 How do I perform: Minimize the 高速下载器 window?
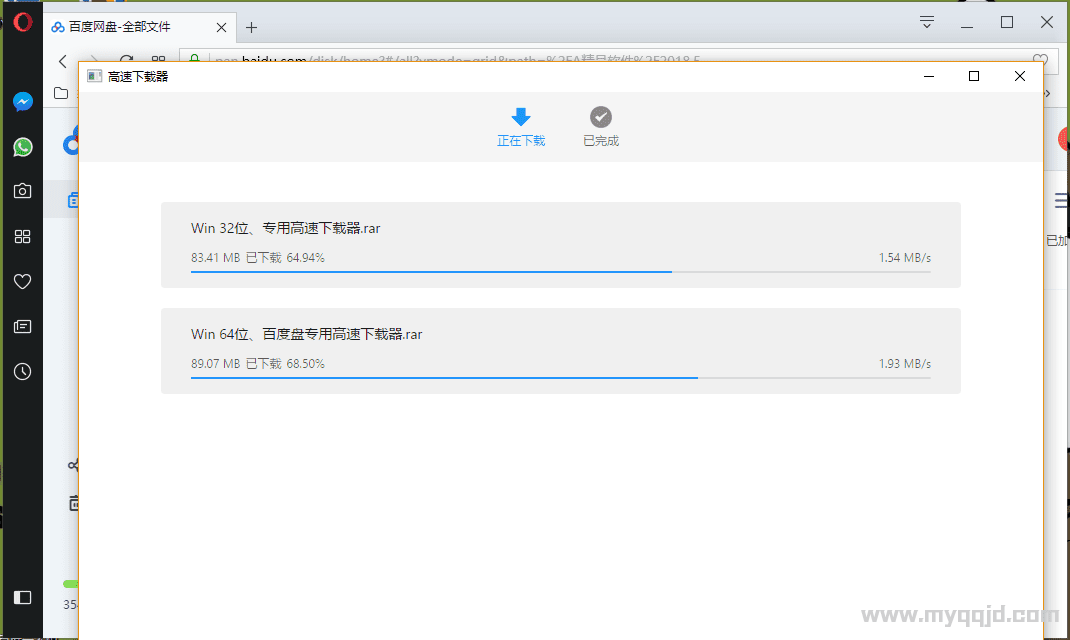point(929,76)
